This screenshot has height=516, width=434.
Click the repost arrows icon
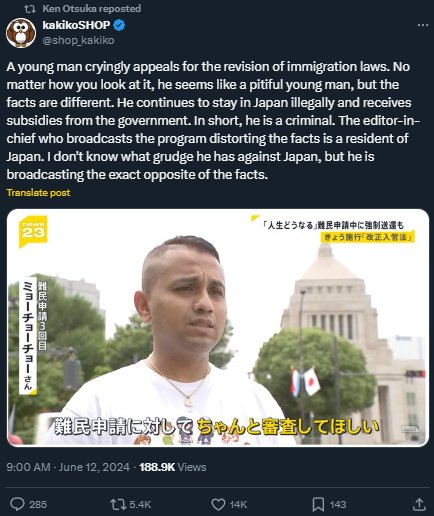pos(117,504)
